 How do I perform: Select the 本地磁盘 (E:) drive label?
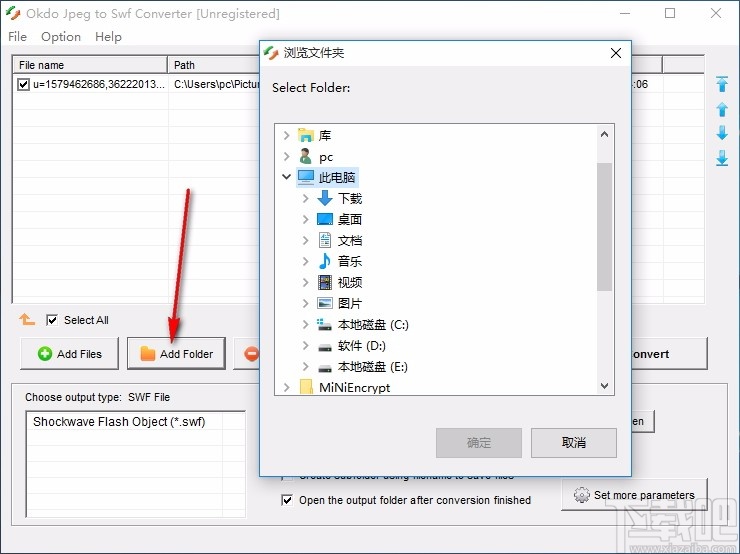(x=373, y=367)
